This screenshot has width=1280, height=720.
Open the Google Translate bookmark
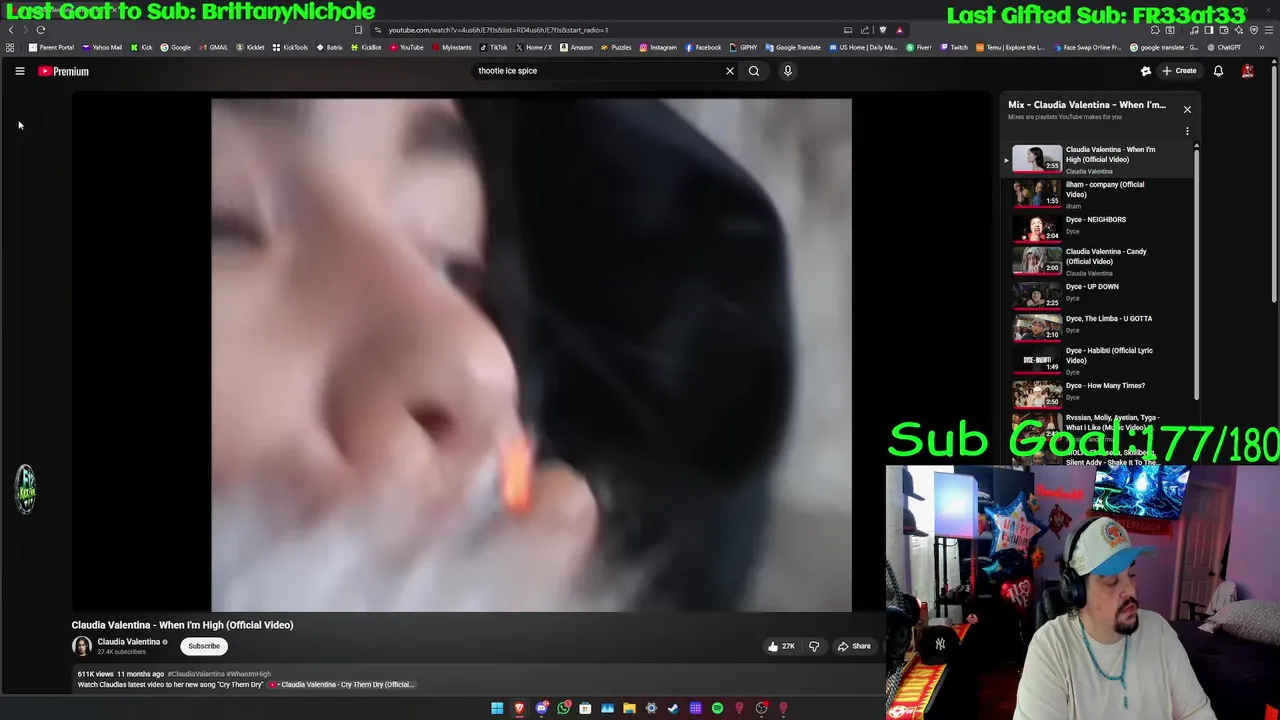point(792,47)
